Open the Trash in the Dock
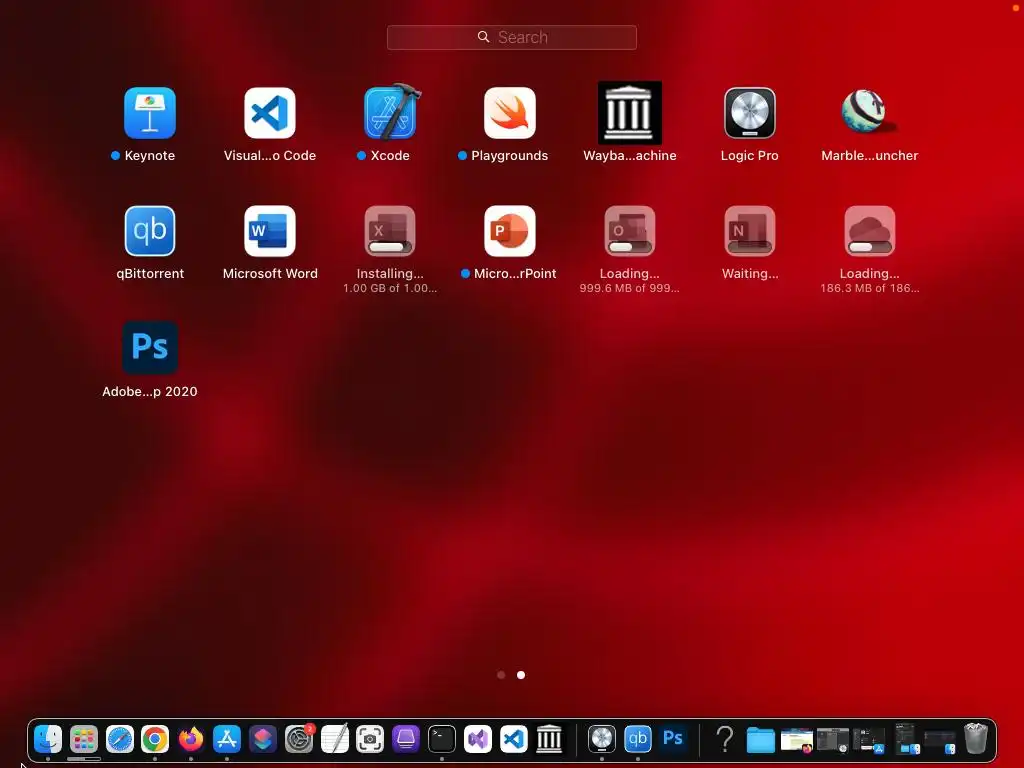The height and width of the screenshot is (768, 1024). pos(976,739)
